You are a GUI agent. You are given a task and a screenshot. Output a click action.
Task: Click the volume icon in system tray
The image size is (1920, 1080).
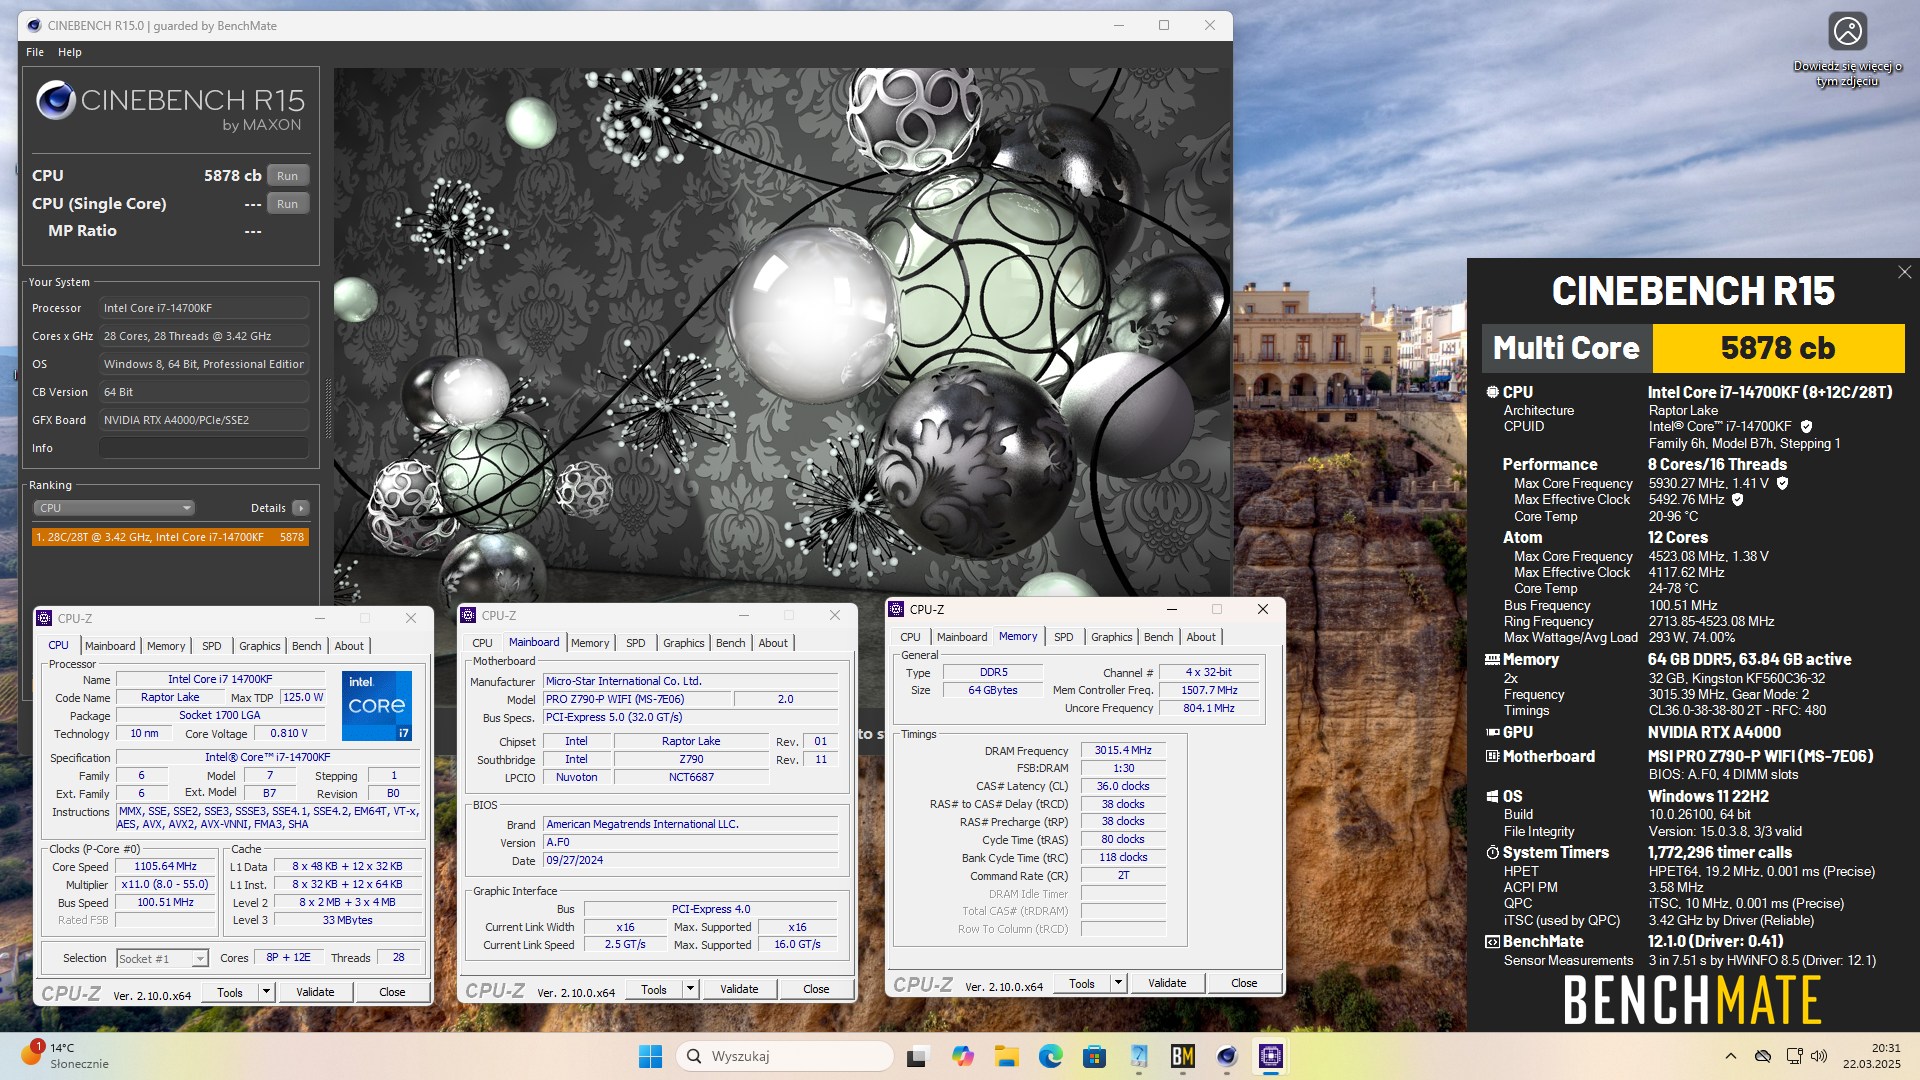[1819, 1056]
